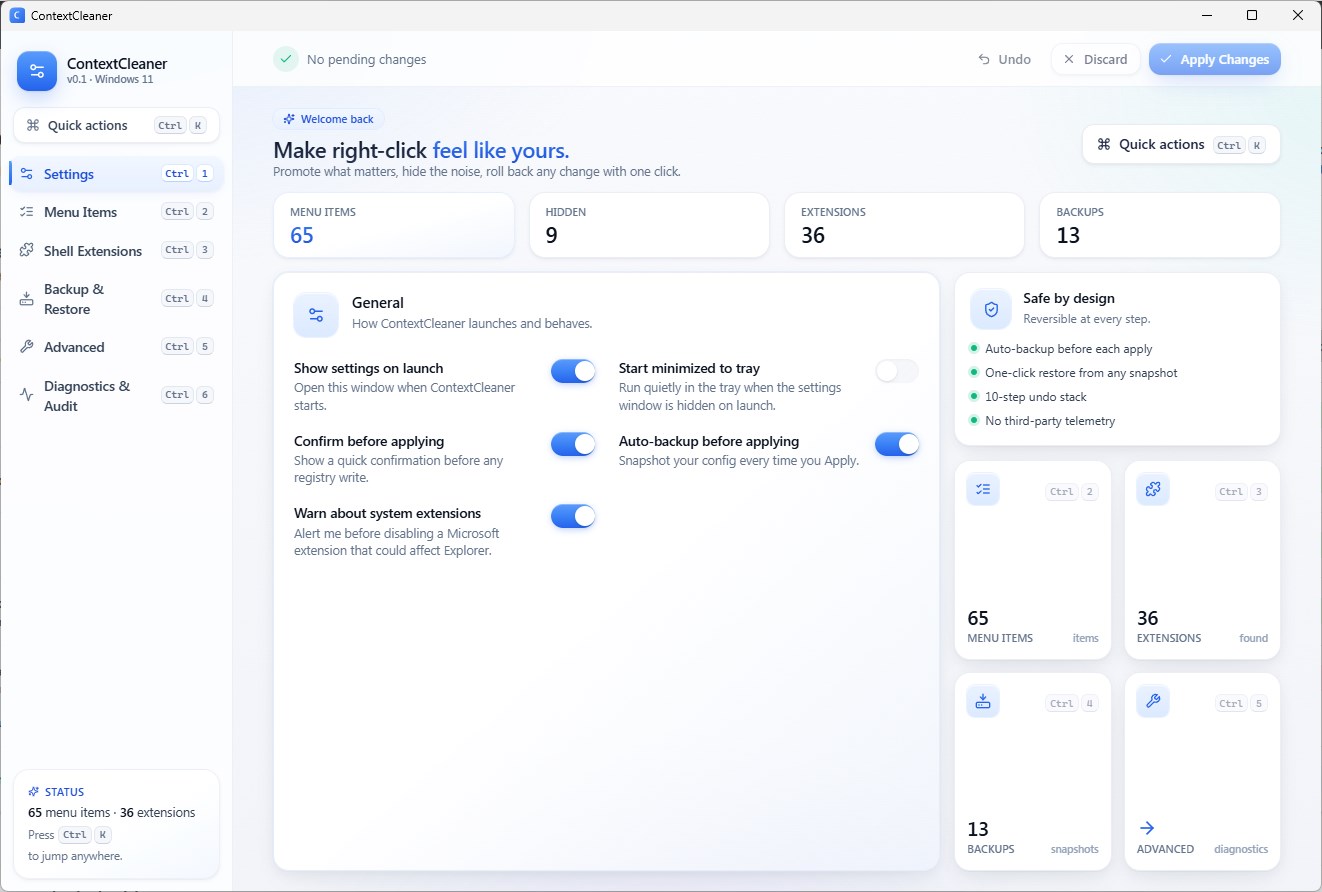The image size is (1322, 892).
Task: Click the EXTENSIONS 36 stat tile
Action: tap(905, 225)
